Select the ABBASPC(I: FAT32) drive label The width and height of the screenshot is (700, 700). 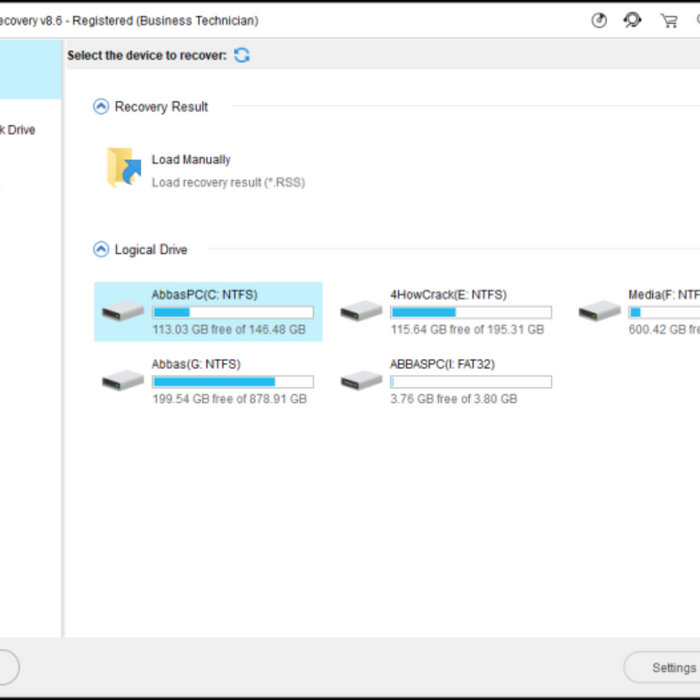point(442,364)
